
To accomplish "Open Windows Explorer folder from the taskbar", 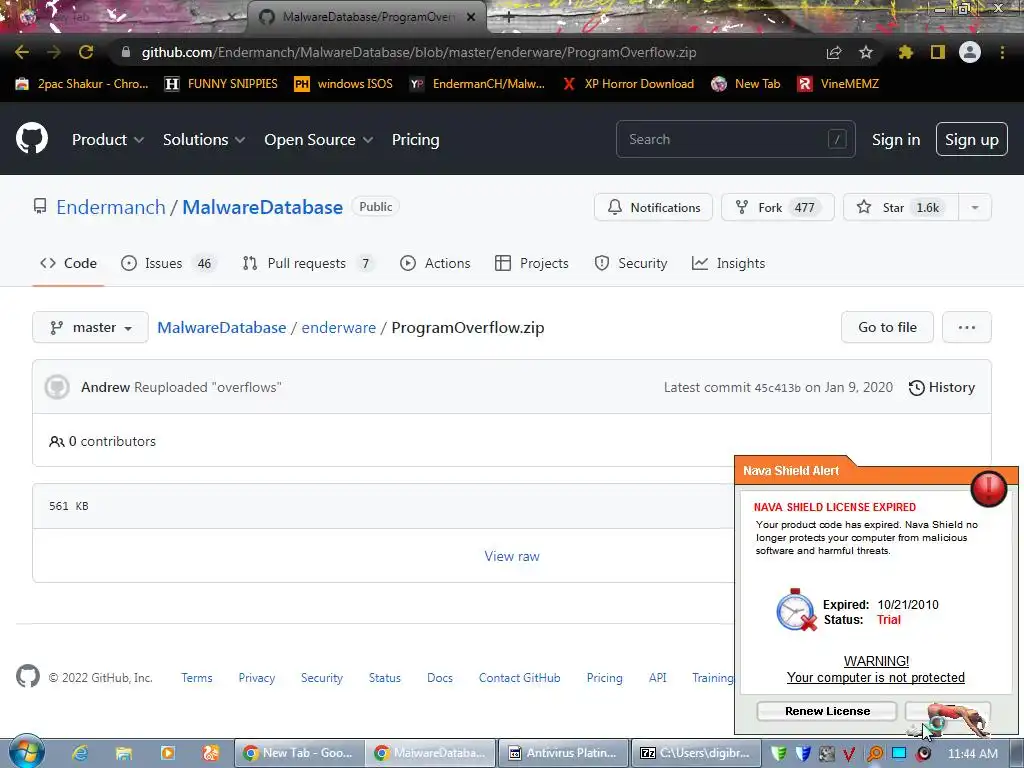I will (x=123, y=753).
